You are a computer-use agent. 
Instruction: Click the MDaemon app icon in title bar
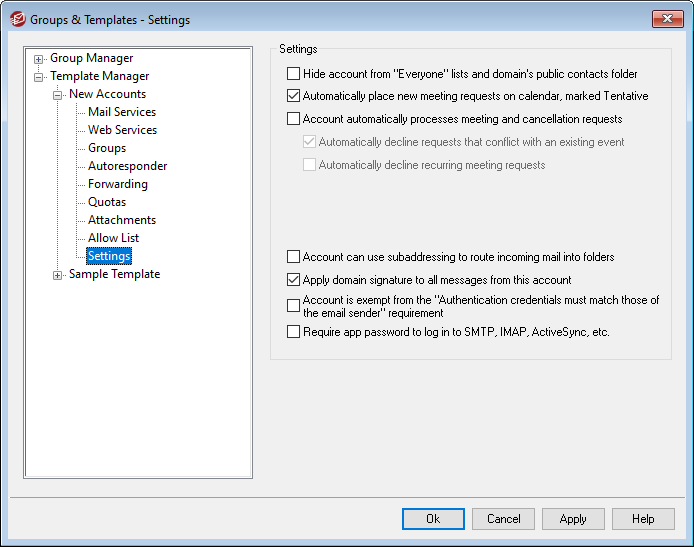coord(17,19)
